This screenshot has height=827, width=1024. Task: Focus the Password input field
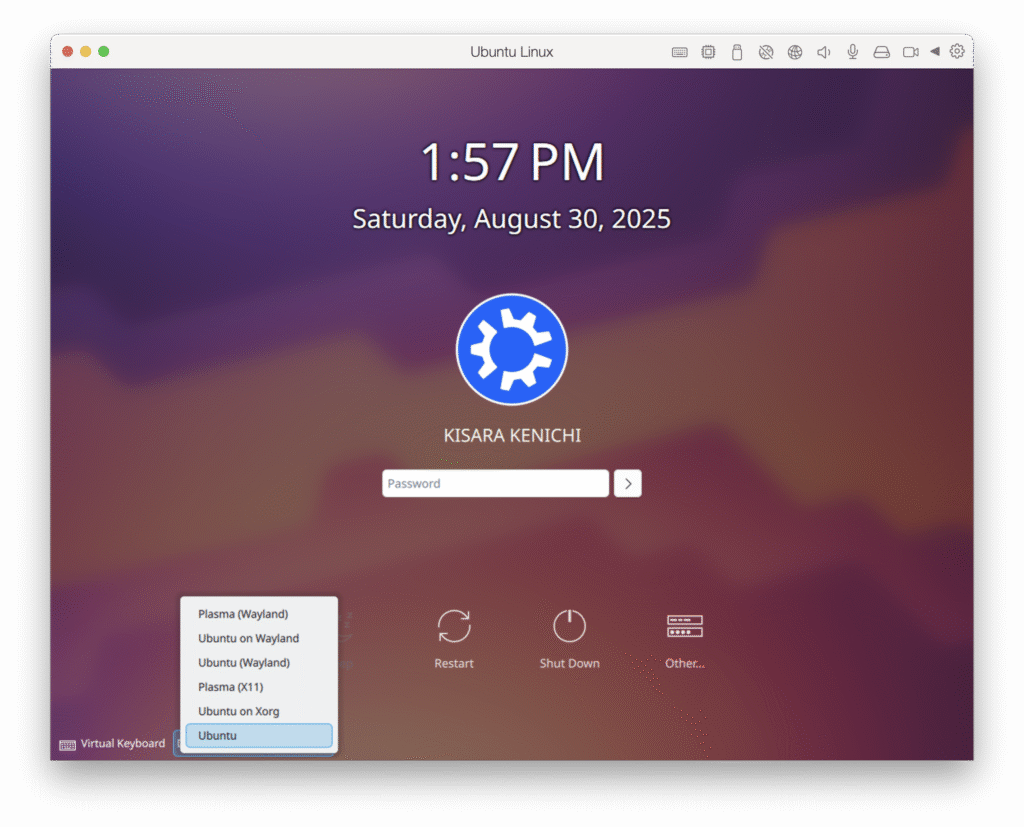point(496,483)
